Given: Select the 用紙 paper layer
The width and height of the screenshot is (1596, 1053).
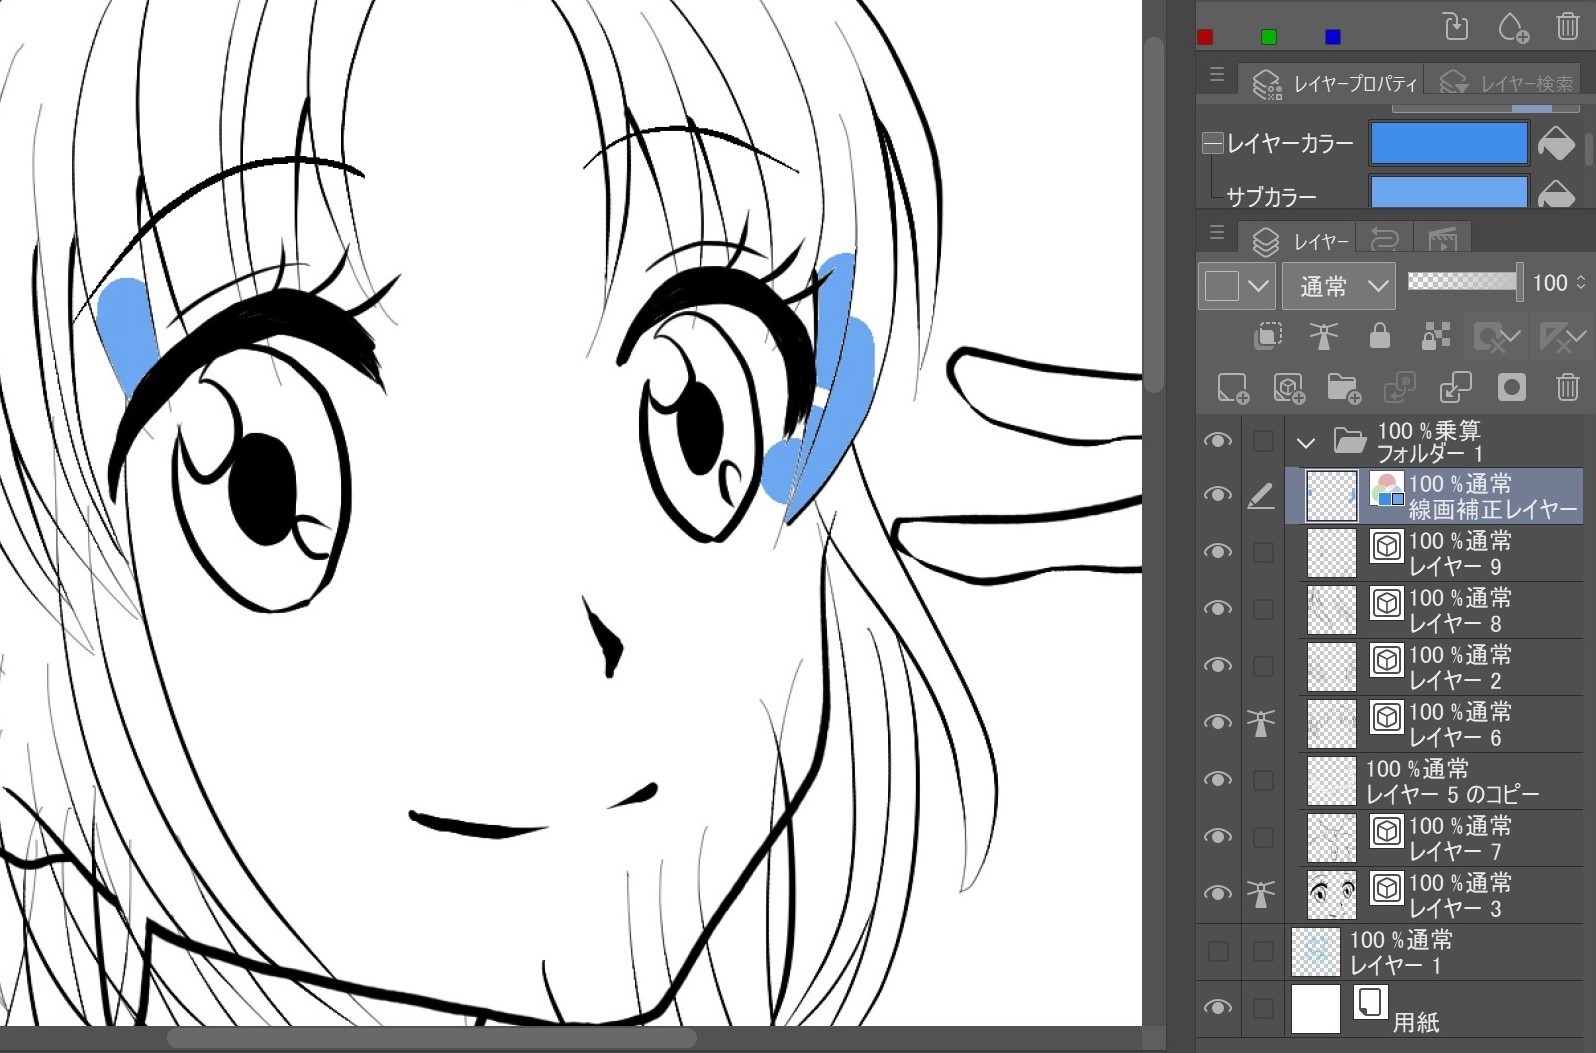Looking at the screenshot, I should 1433,1009.
